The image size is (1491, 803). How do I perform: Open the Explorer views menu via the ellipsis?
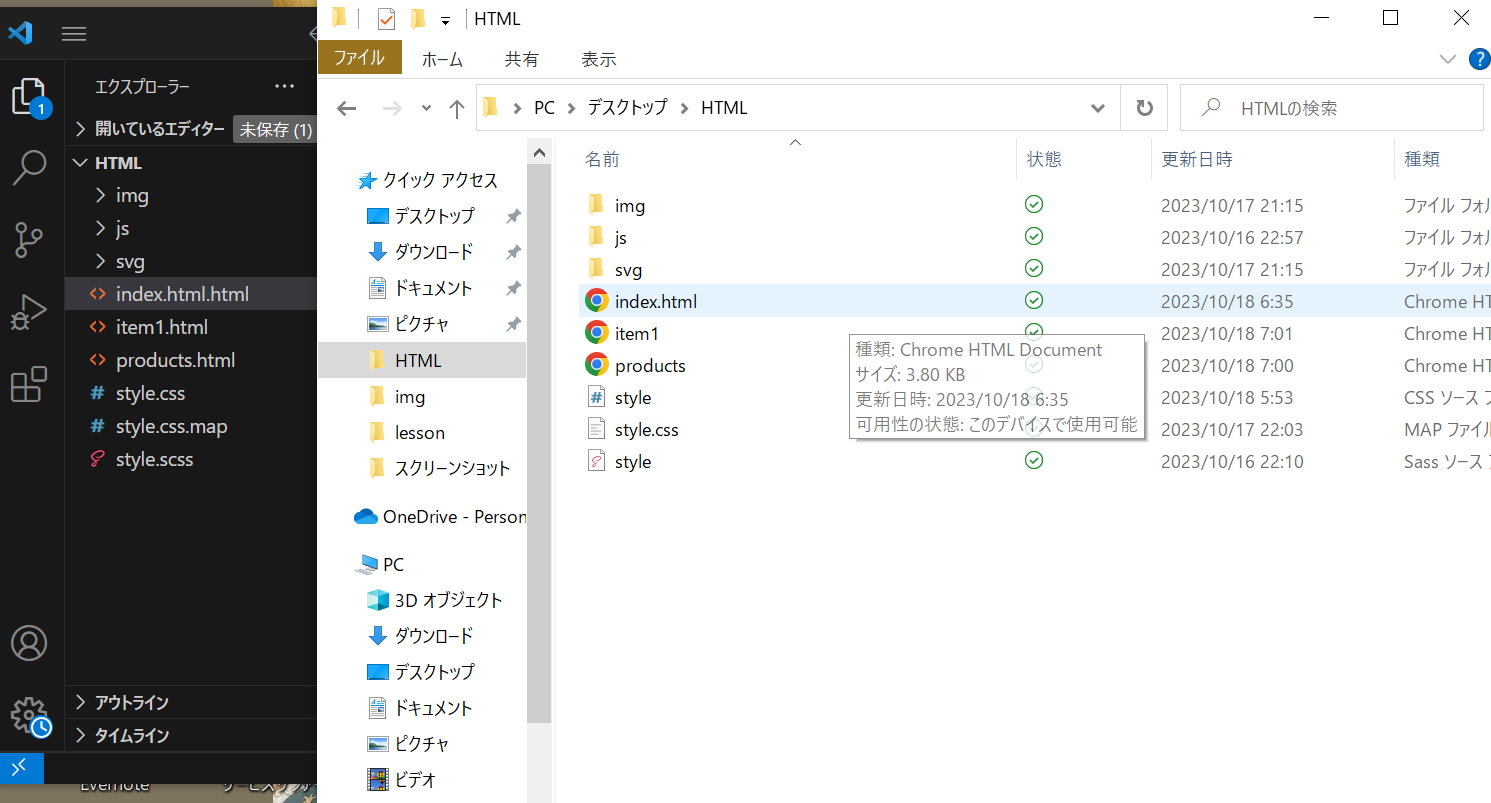click(x=283, y=87)
